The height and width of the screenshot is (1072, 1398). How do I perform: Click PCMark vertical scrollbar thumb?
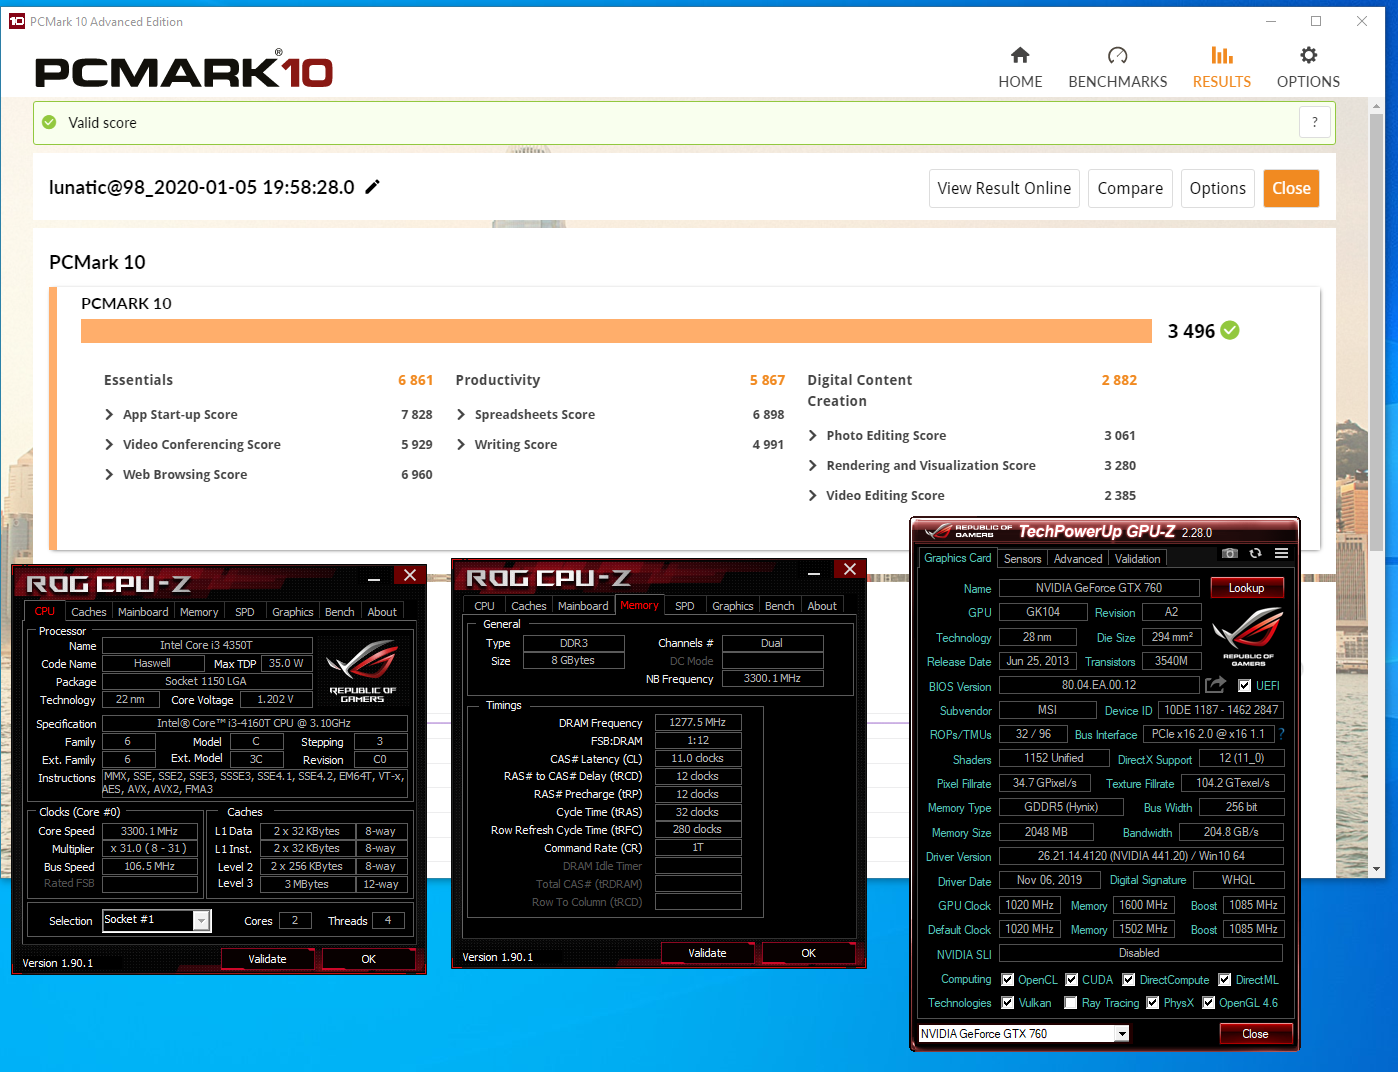1377,330
